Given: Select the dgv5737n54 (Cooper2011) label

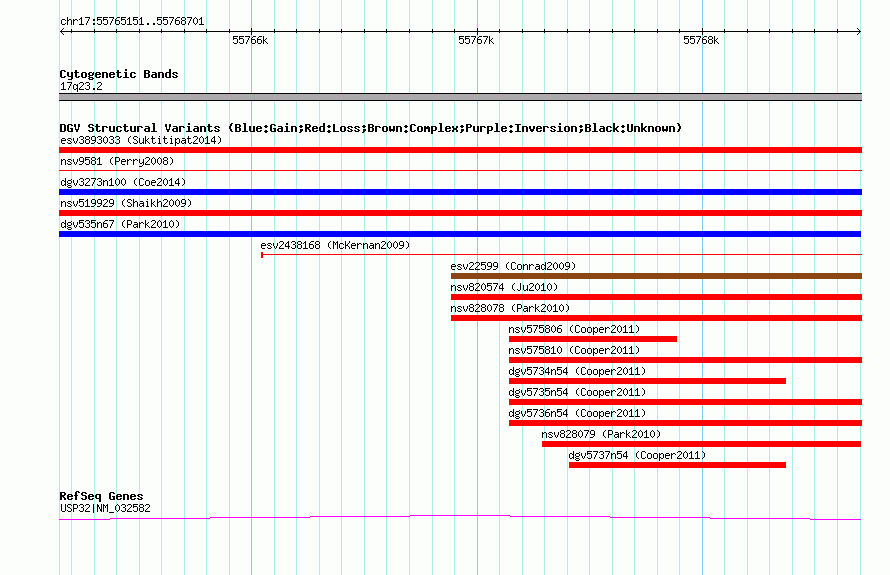Looking at the screenshot, I should [637, 455].
